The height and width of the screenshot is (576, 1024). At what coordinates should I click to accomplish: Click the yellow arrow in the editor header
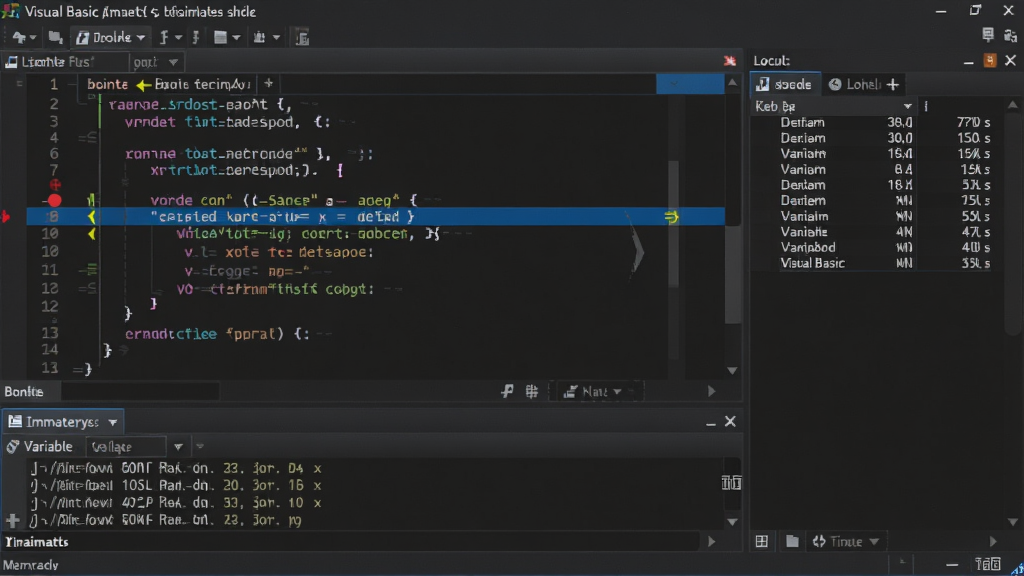(x=144, y=85)
